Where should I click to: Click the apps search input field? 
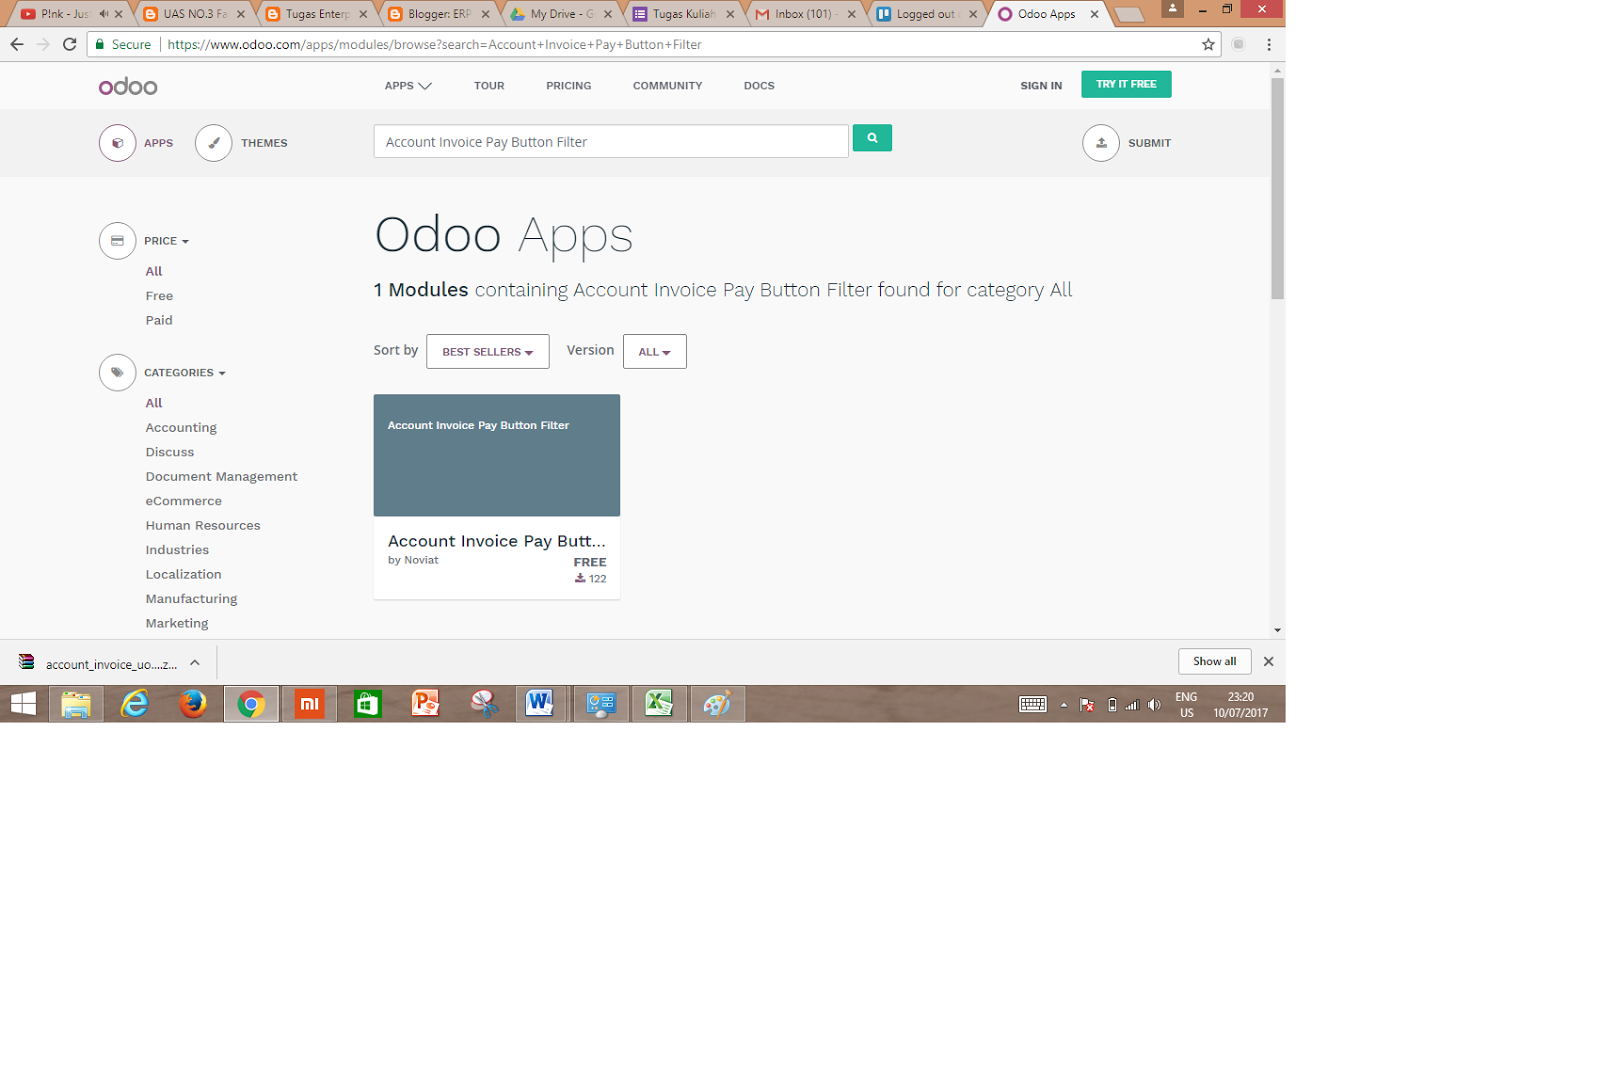click(x=611, y=141)
